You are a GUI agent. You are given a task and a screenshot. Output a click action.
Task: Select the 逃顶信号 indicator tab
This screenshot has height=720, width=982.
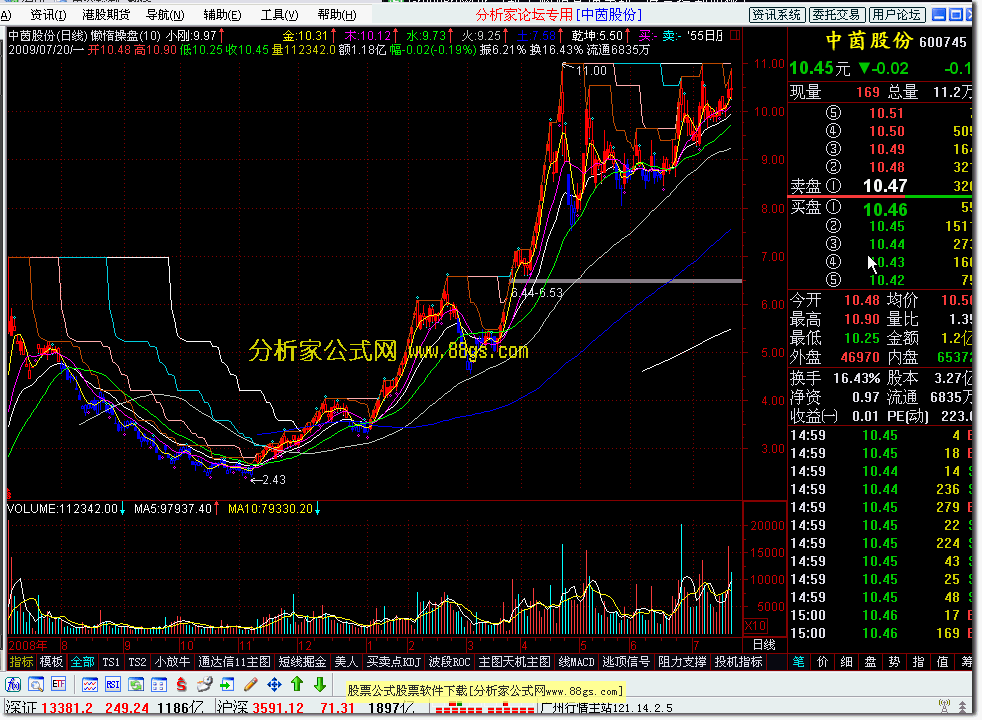coord(626,662)
